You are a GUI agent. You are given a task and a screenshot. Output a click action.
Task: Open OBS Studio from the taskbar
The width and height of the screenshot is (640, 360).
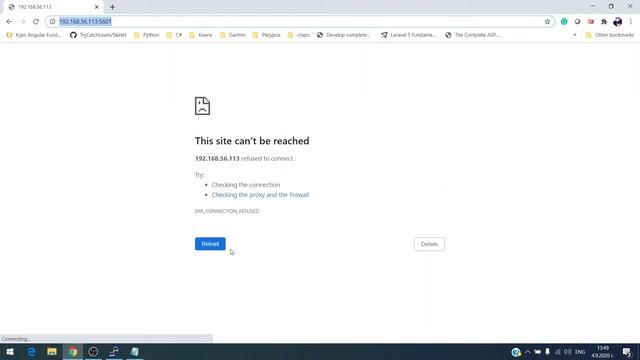coord(93,351)
